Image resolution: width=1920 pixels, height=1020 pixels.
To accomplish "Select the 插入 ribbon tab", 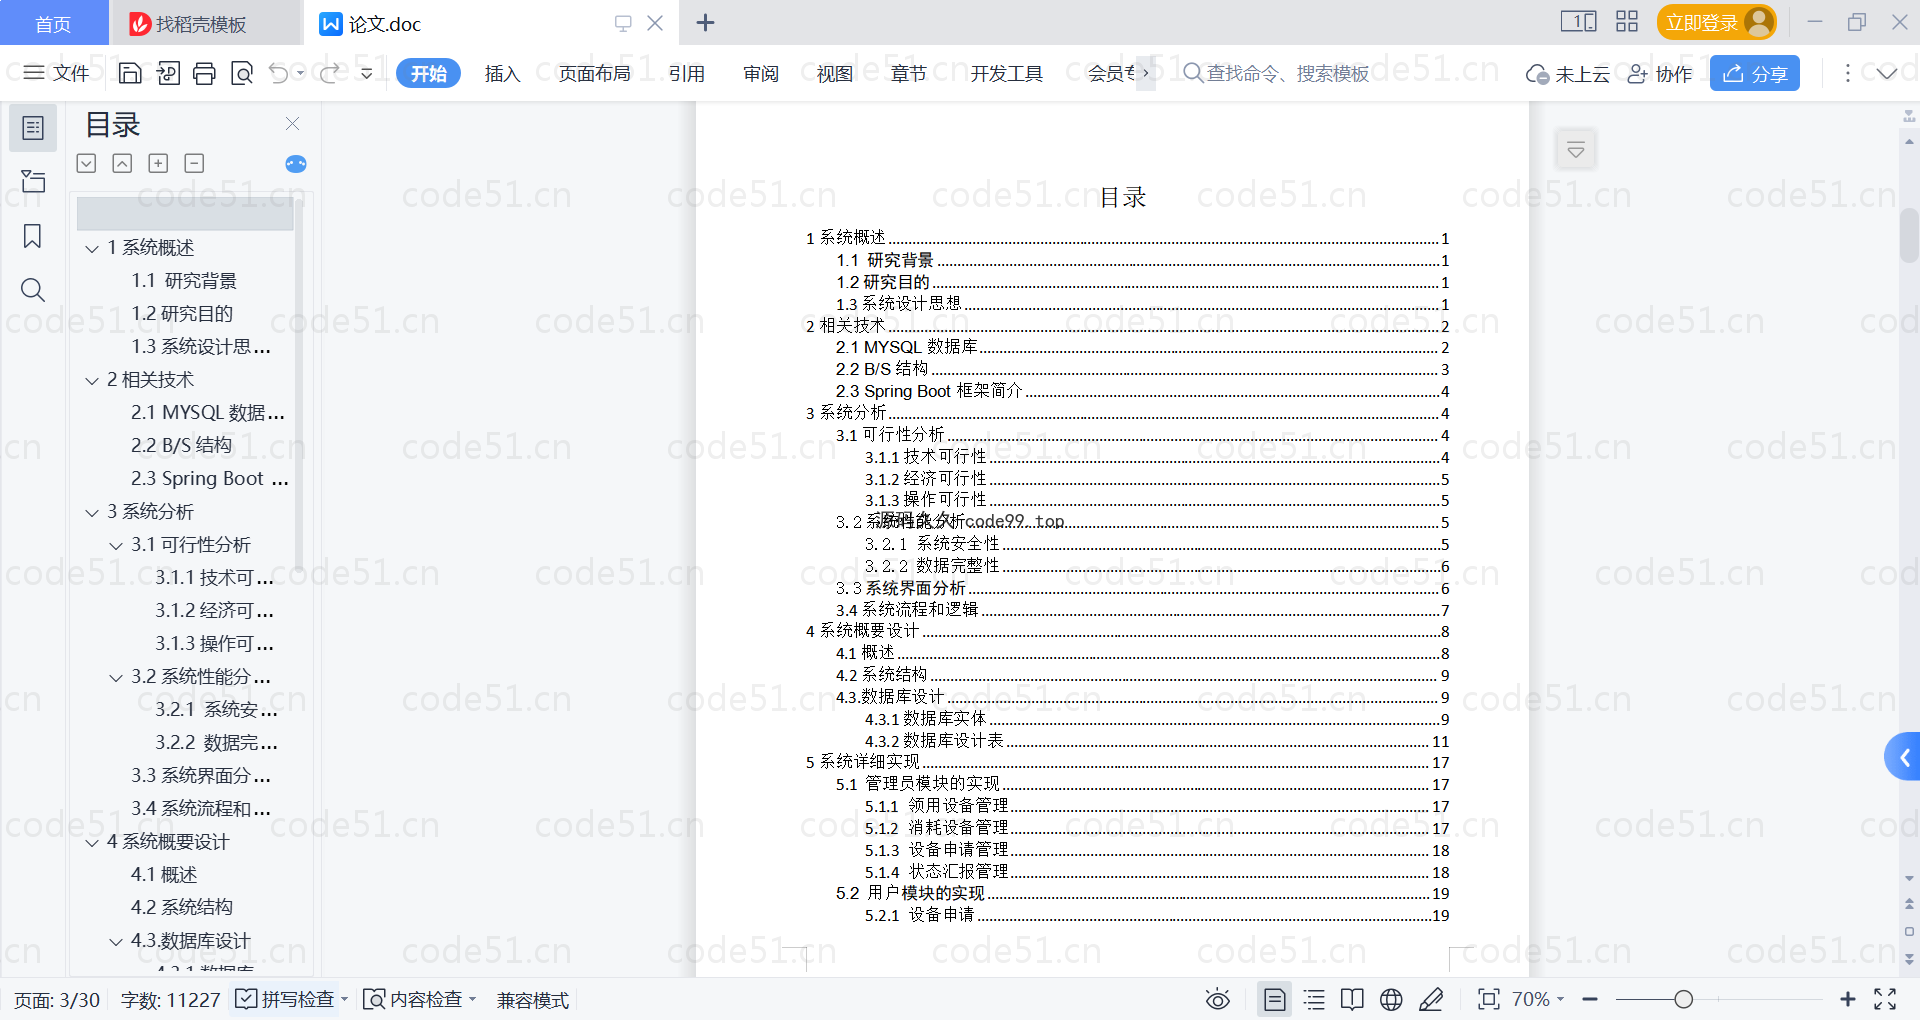I will pyautogui.click(x=502, y=73).
